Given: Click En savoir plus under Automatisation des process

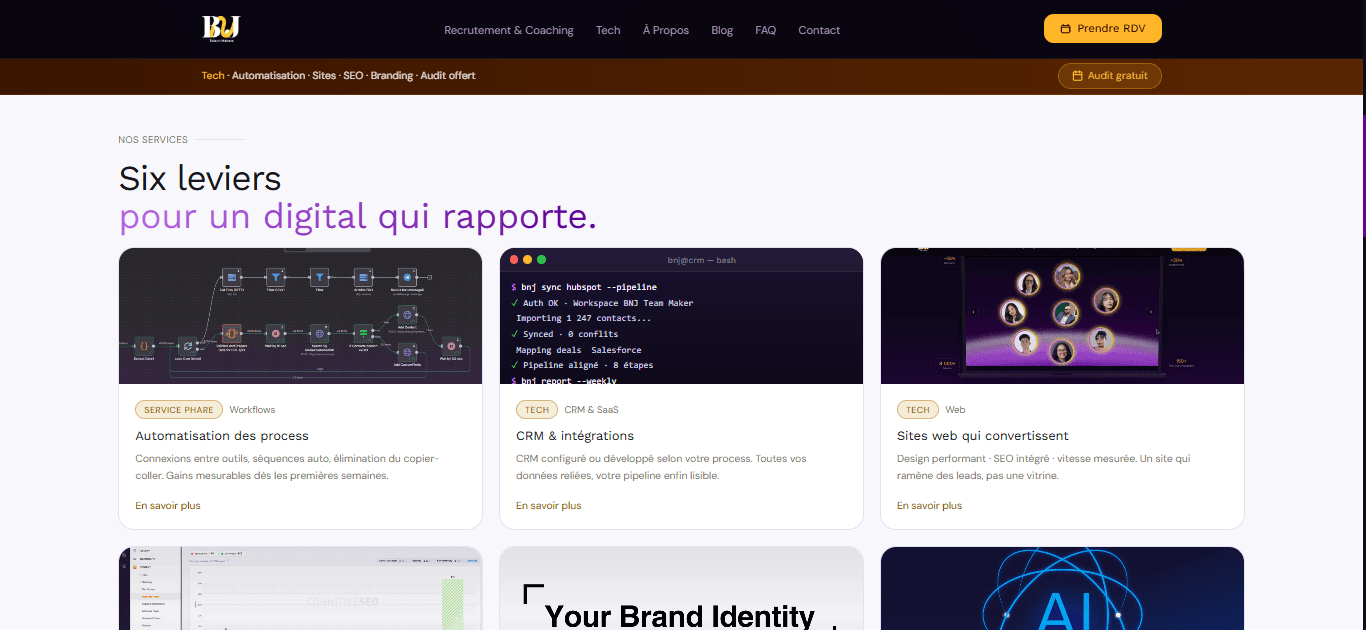Looking at the screenshot, I should coord(168,506).
